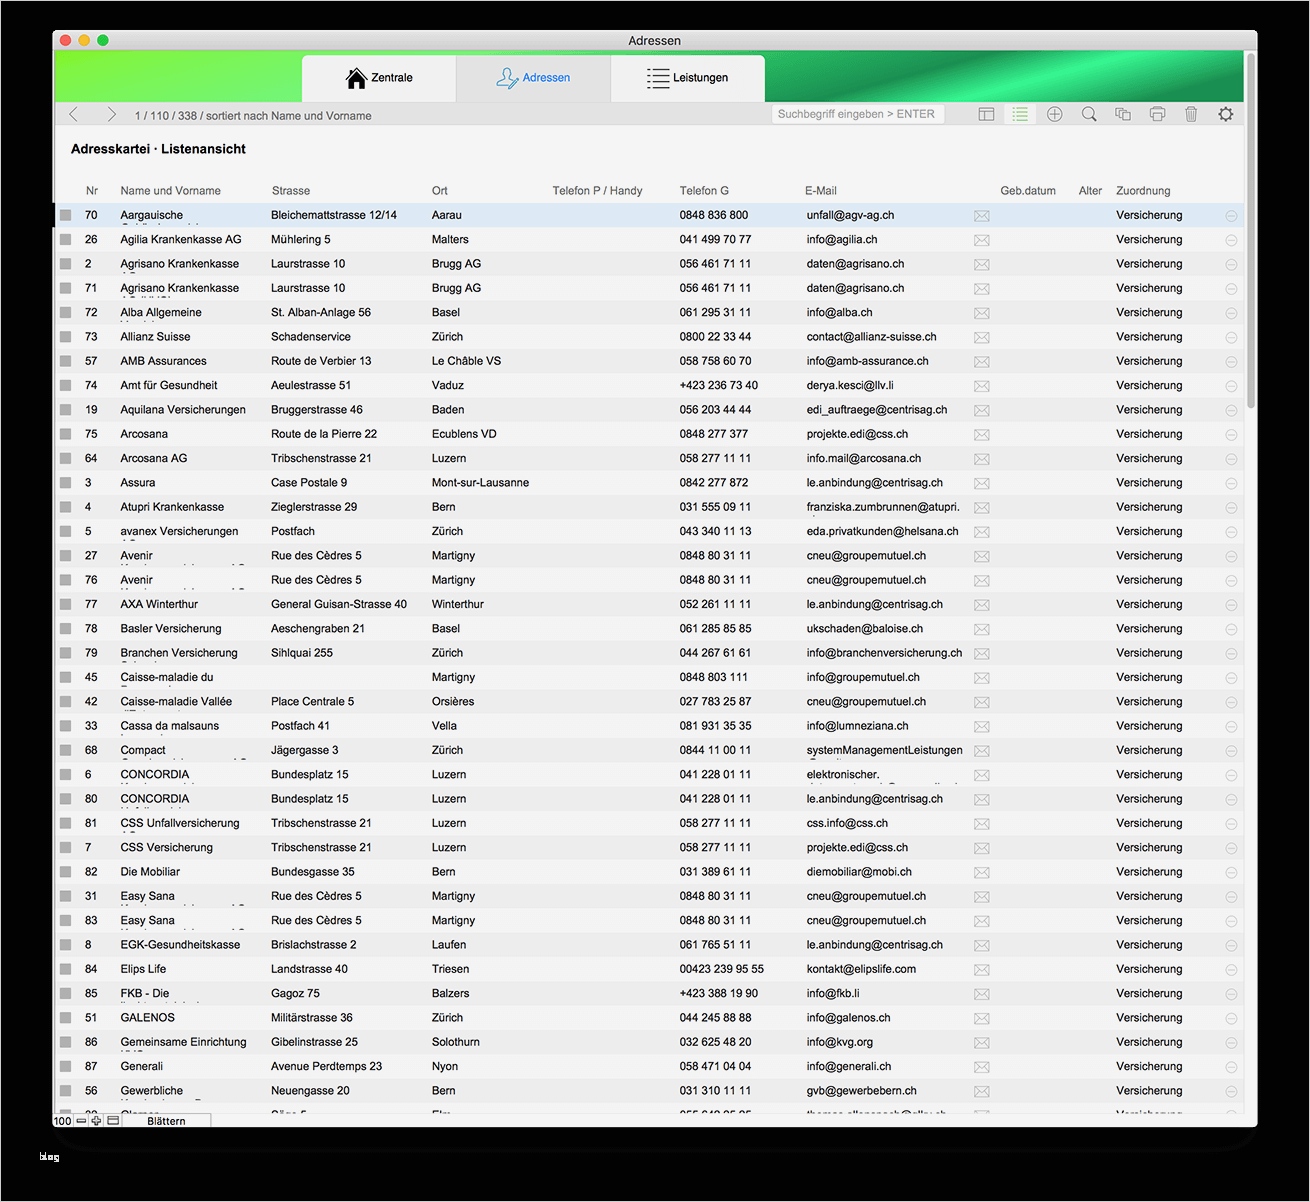
Task: Duplicate the record with the copy icon
Action: (1123, 115)
